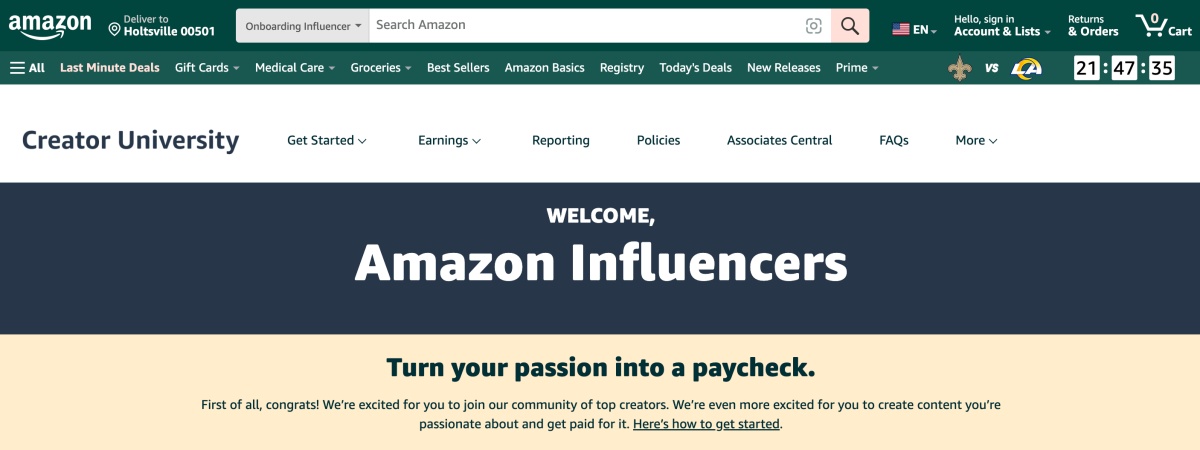Click the New Orleans Saints logo
1200x450 pixels.
click(959, 68)
